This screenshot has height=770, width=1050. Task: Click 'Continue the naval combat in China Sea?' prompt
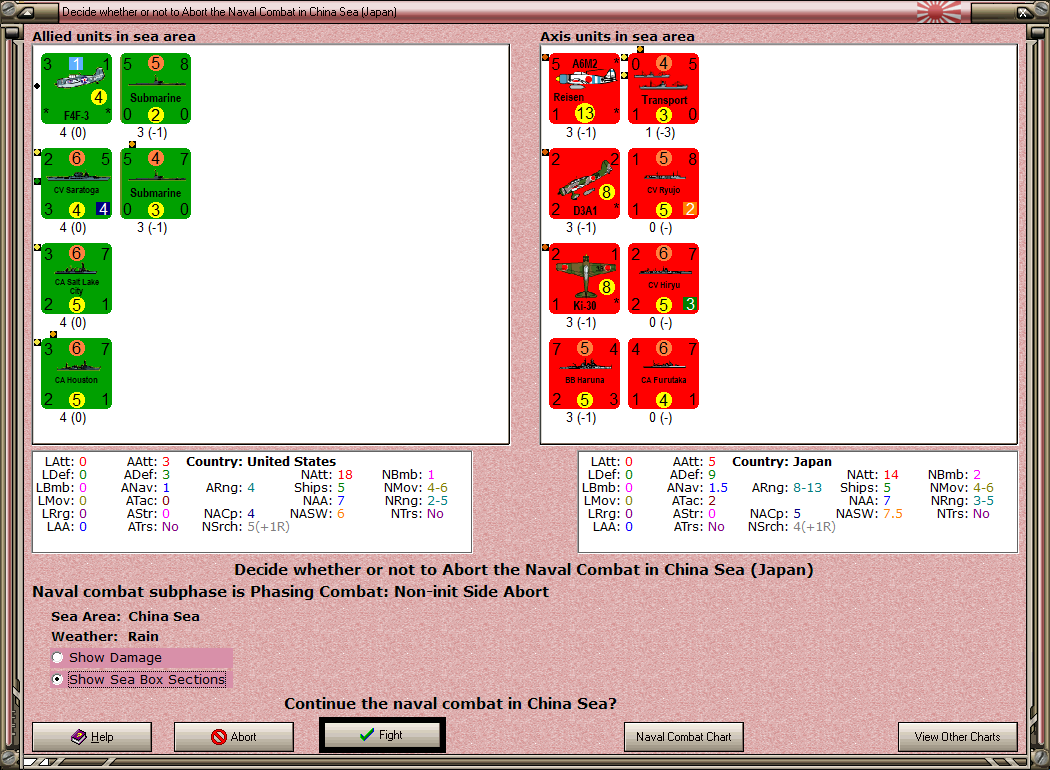(450, 703)
